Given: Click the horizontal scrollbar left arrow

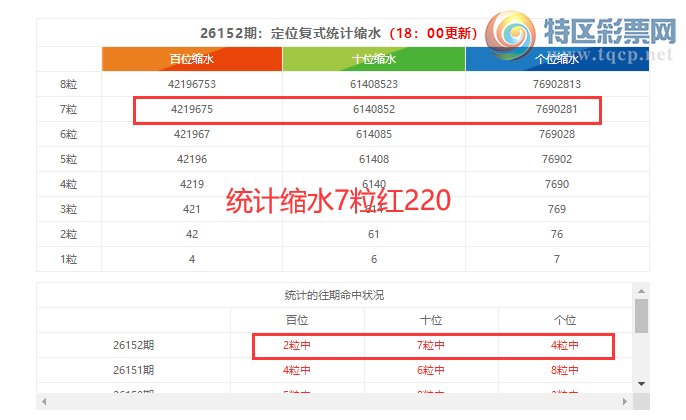Looking at the screenshot, I should point(44,401).
